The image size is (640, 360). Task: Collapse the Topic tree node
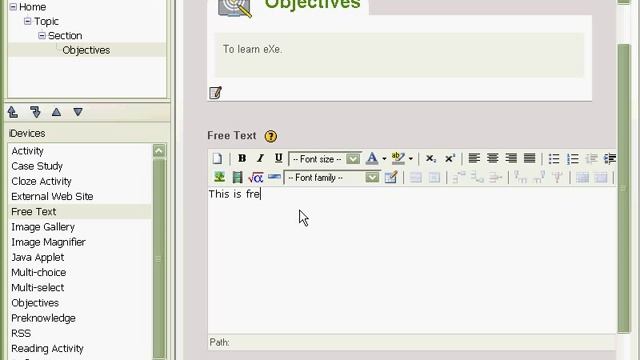[27, 21]
